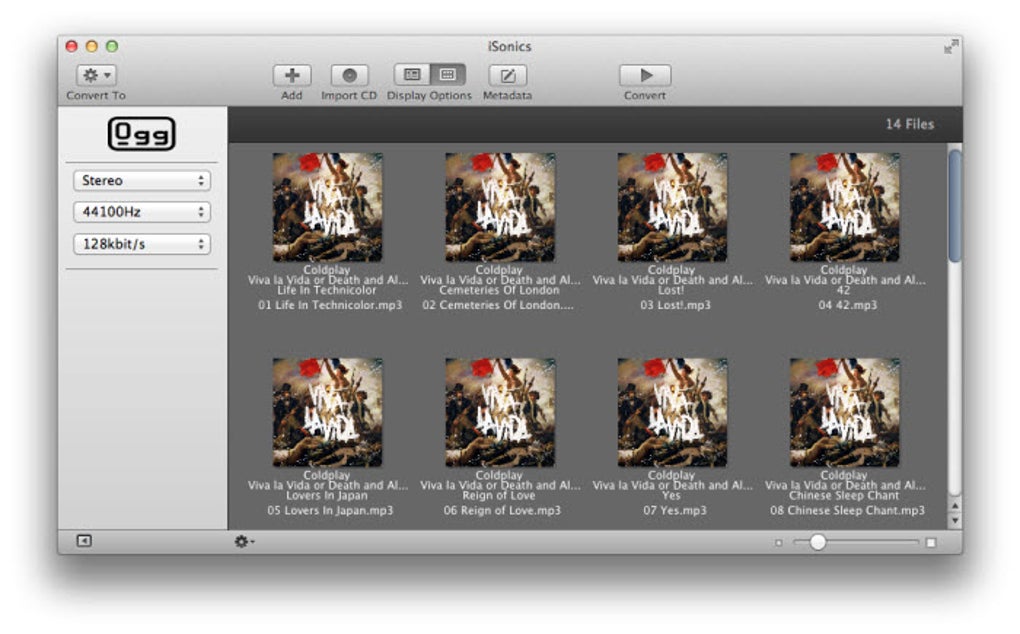
Task: Select the 08 Chinese Sleep Chant.mp3 cover
Action: (x=844, y=412)
